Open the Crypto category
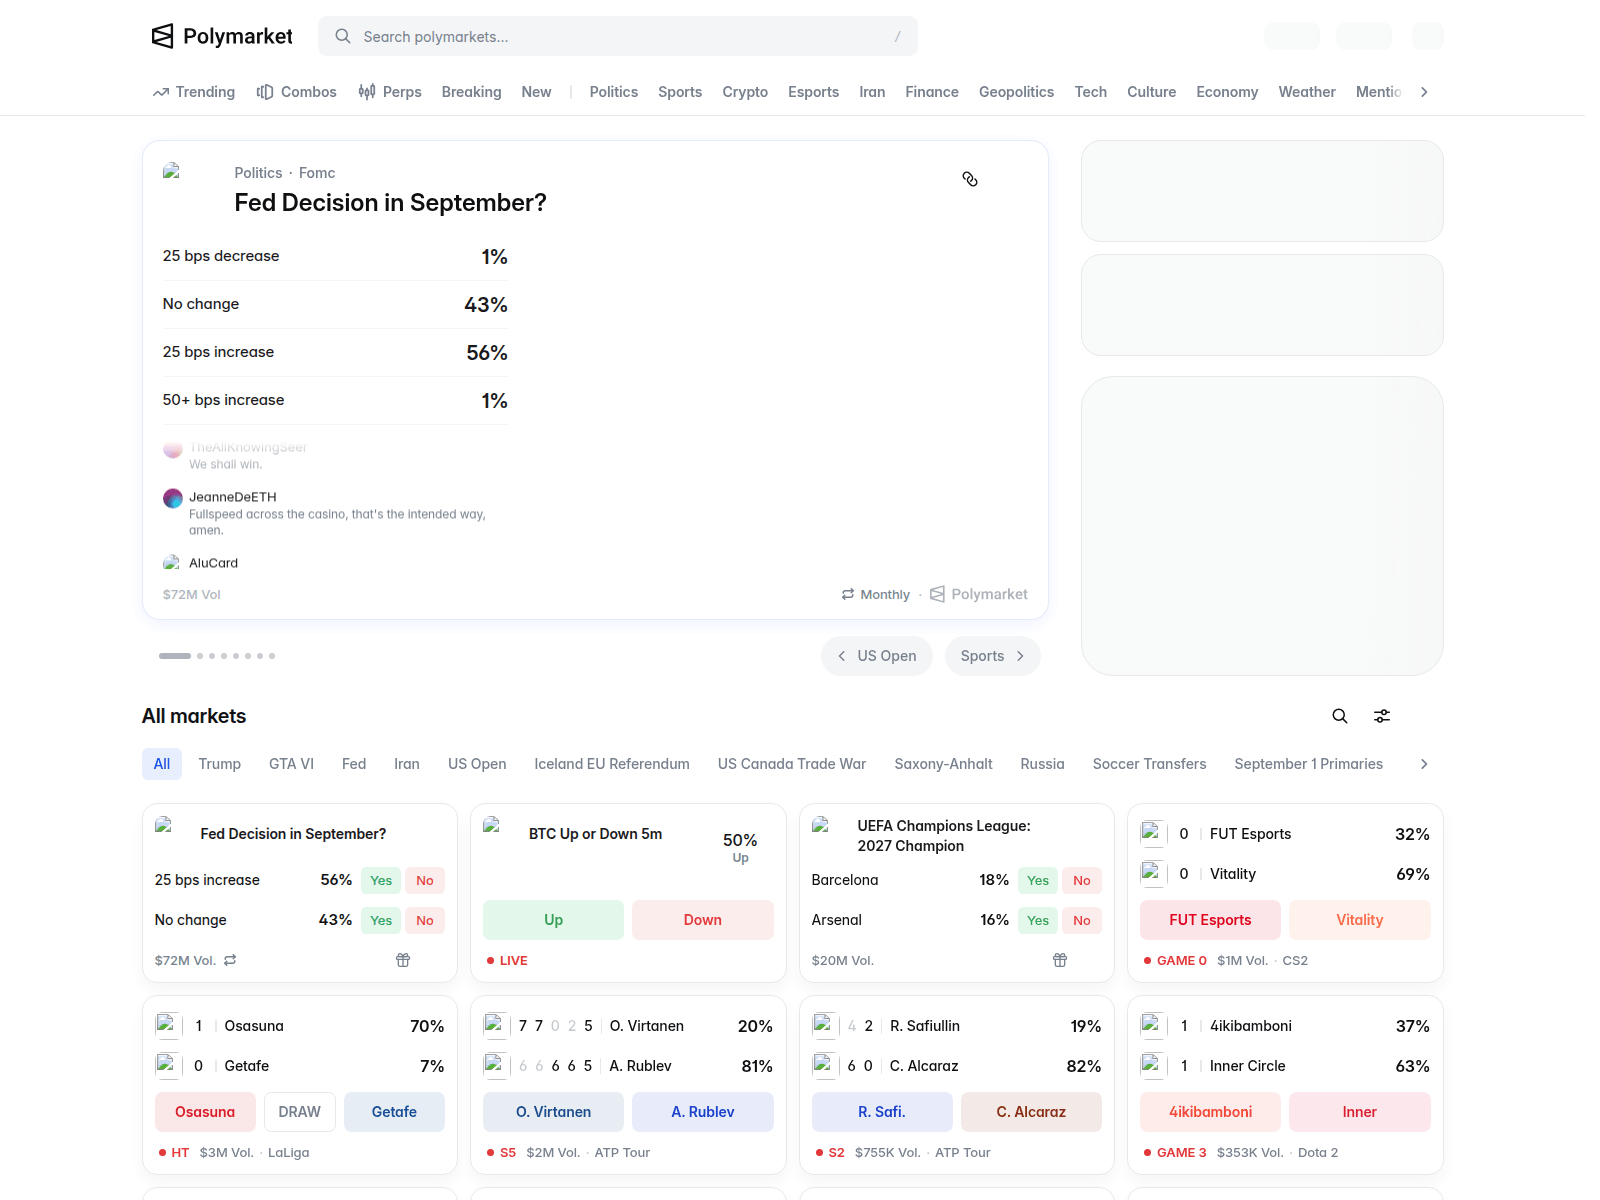The width and height of the screenshot is (1600, 1200). coord(745,92)
